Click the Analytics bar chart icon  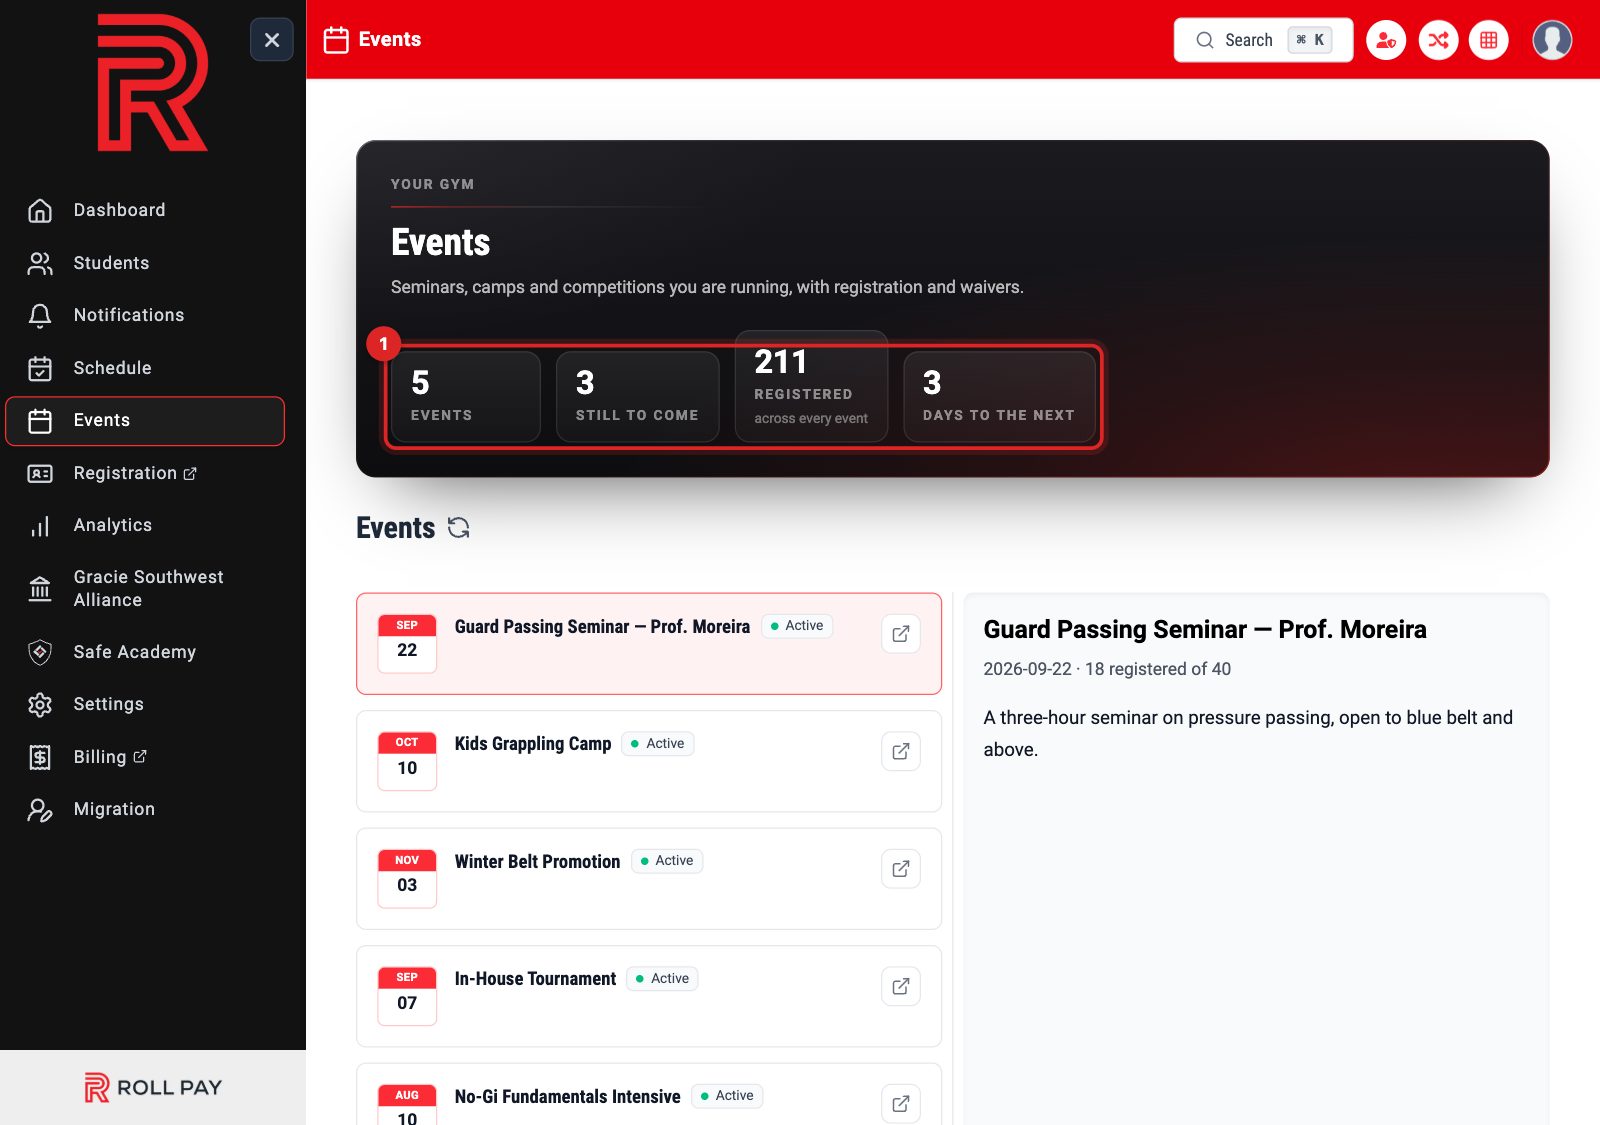click(x=40, y=526)
